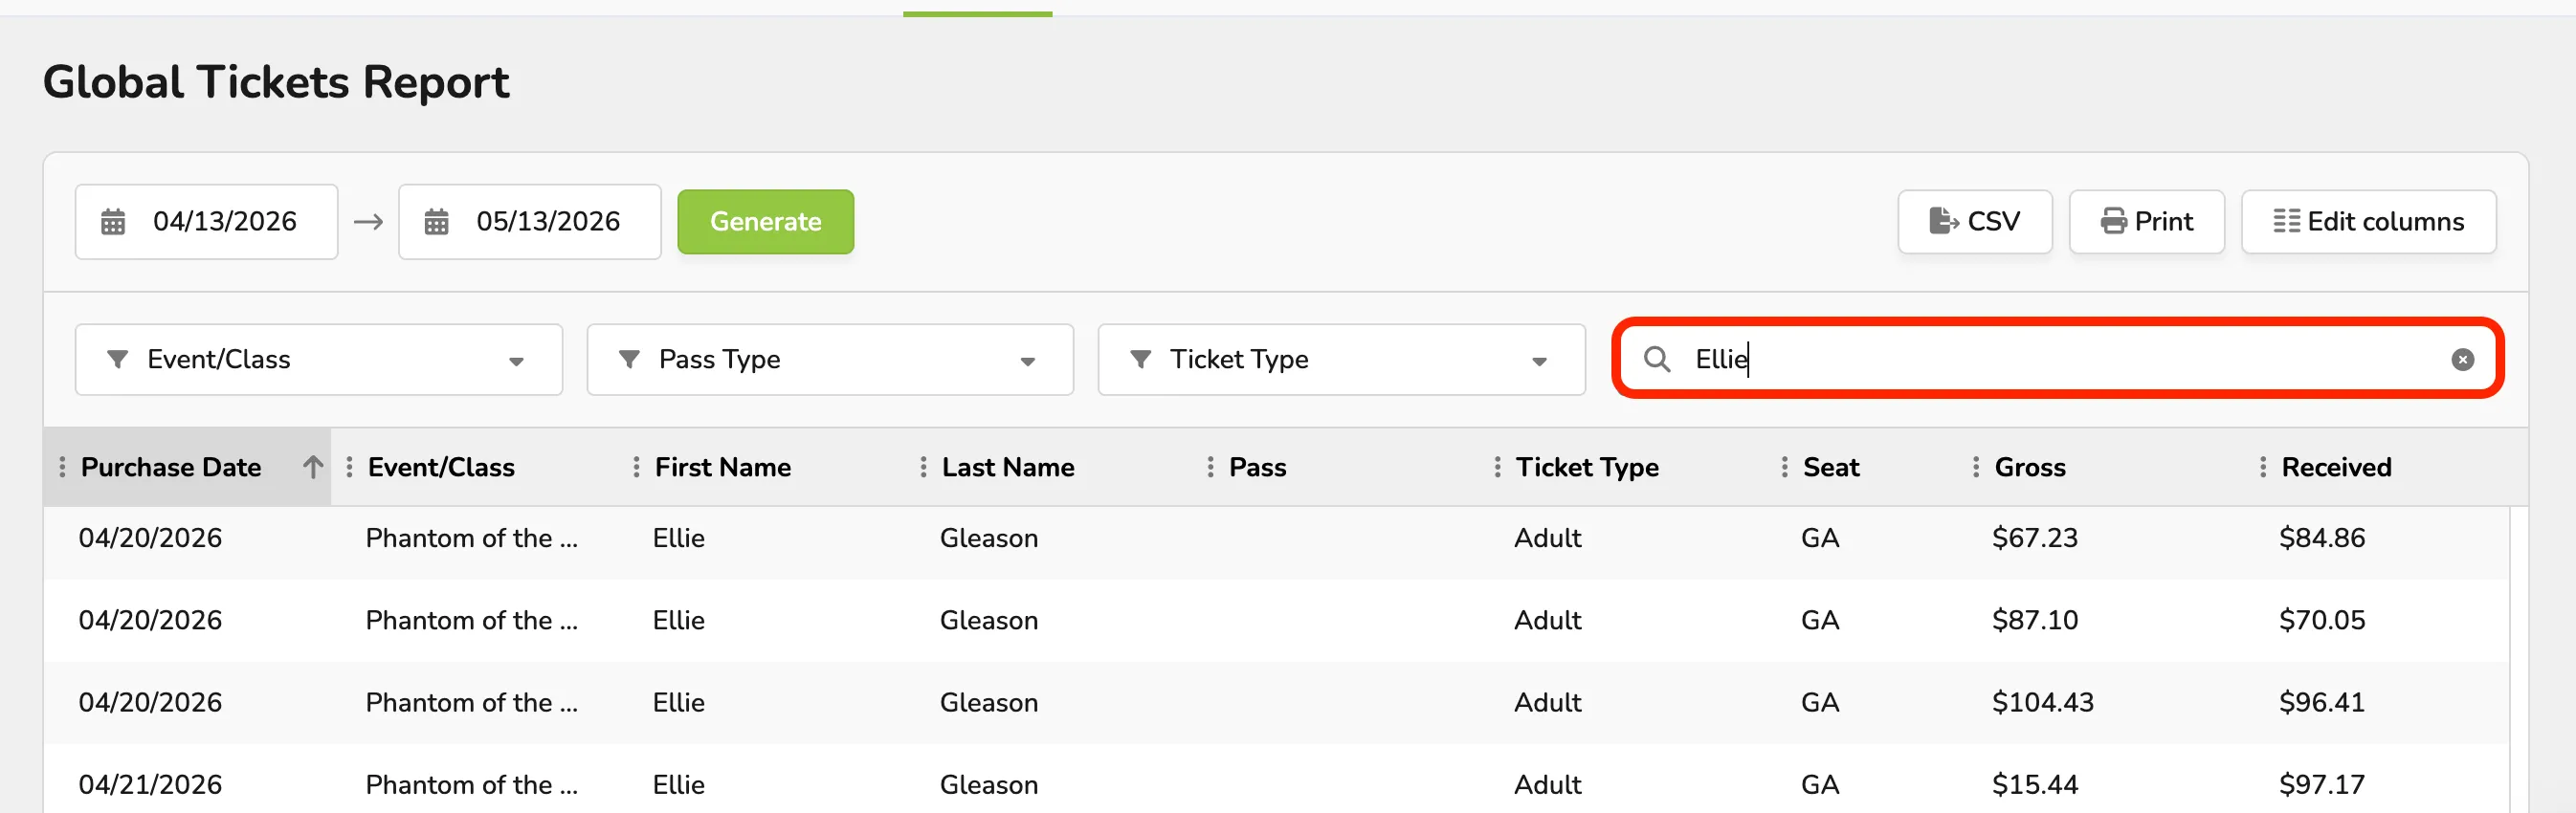Print the tickets report
Image resolution: width=2576 pixels, height=813 pixels.
click(2146, 222)
